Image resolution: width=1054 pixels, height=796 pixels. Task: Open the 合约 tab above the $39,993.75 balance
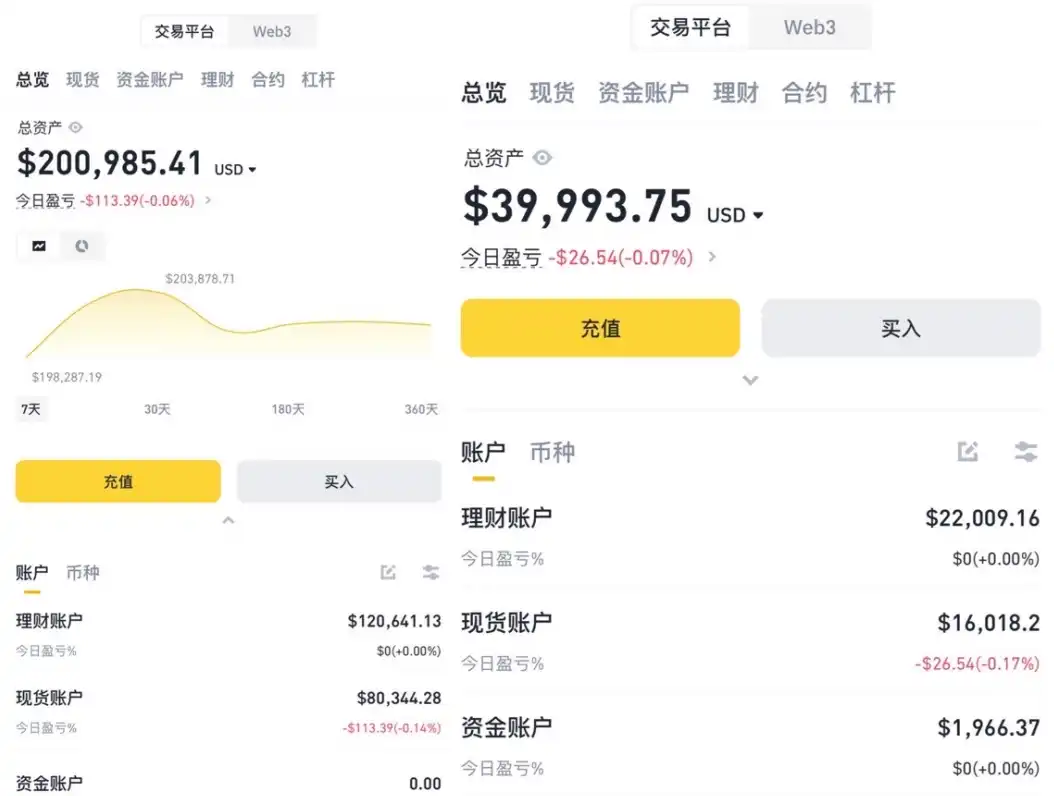pyautogui.click(x=804, y=93)
